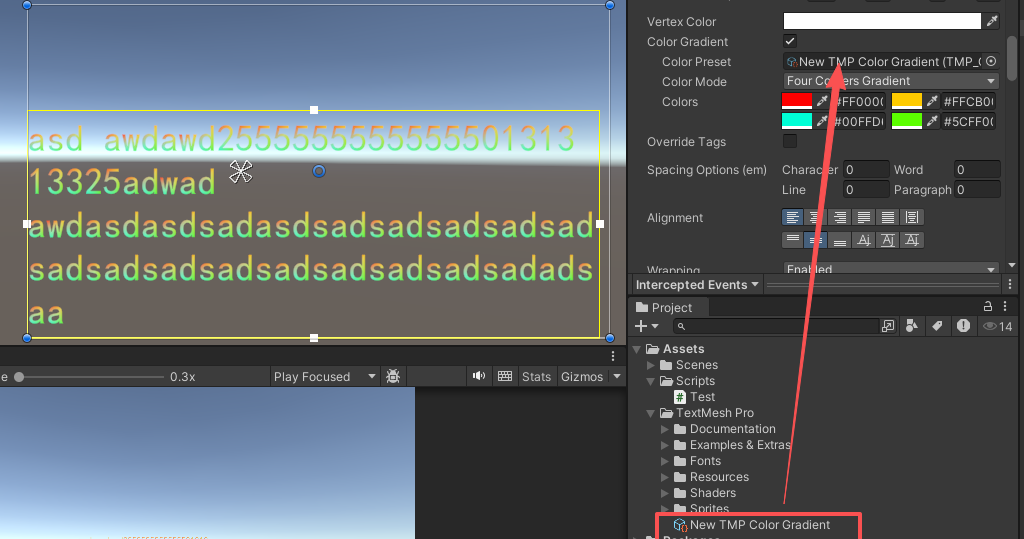1024x539 pixels.
Task: Expand the Examples & Extras folder
Action: [665, 445]
